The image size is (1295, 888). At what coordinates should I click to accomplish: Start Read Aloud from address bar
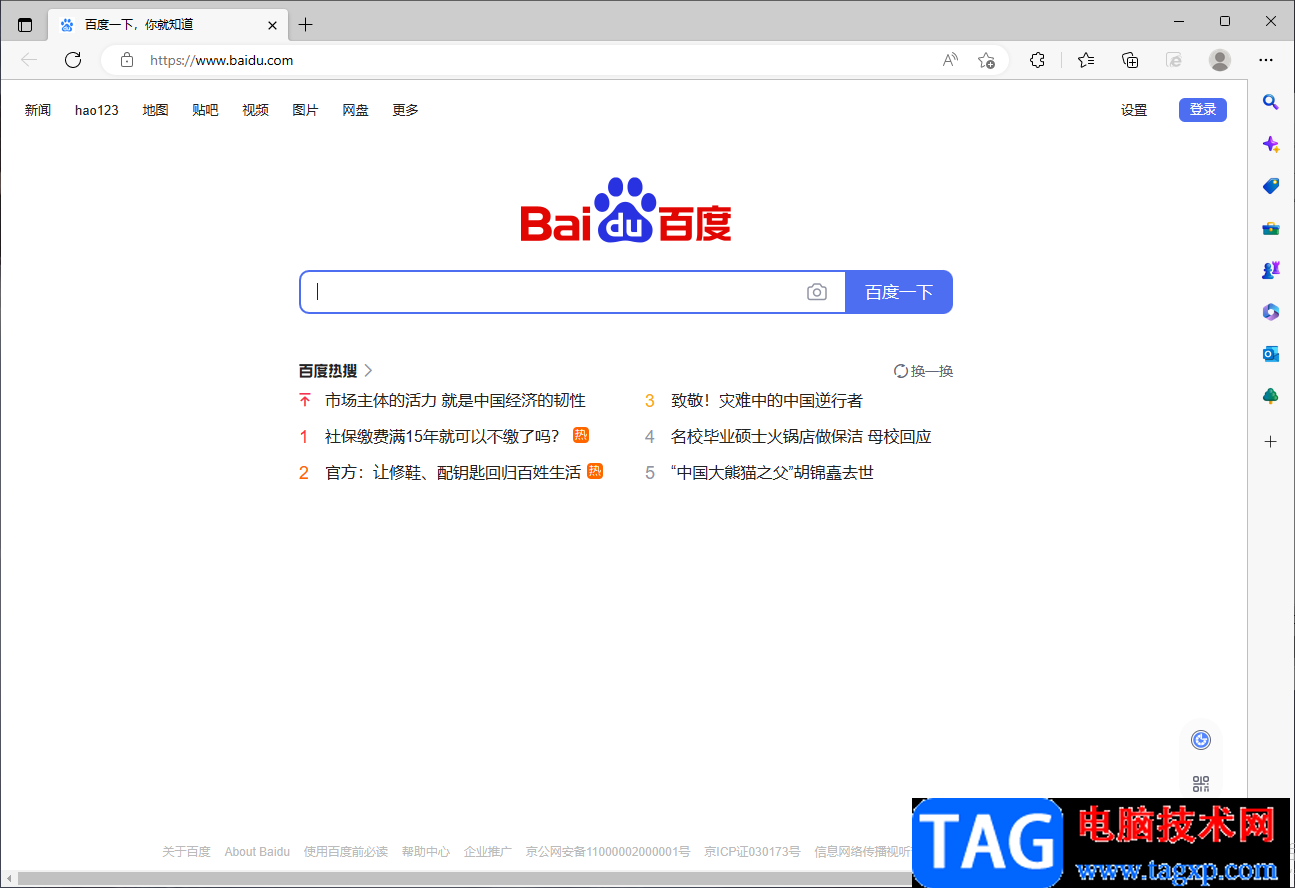950,60
